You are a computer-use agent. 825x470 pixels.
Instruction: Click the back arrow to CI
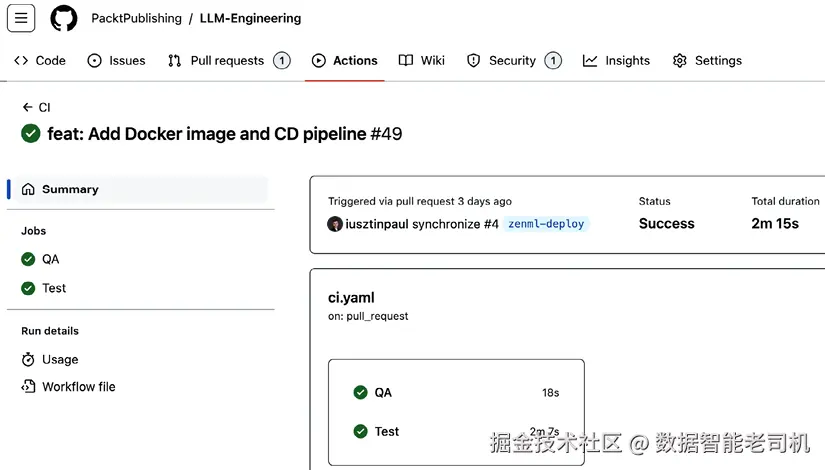coord(28,107)
